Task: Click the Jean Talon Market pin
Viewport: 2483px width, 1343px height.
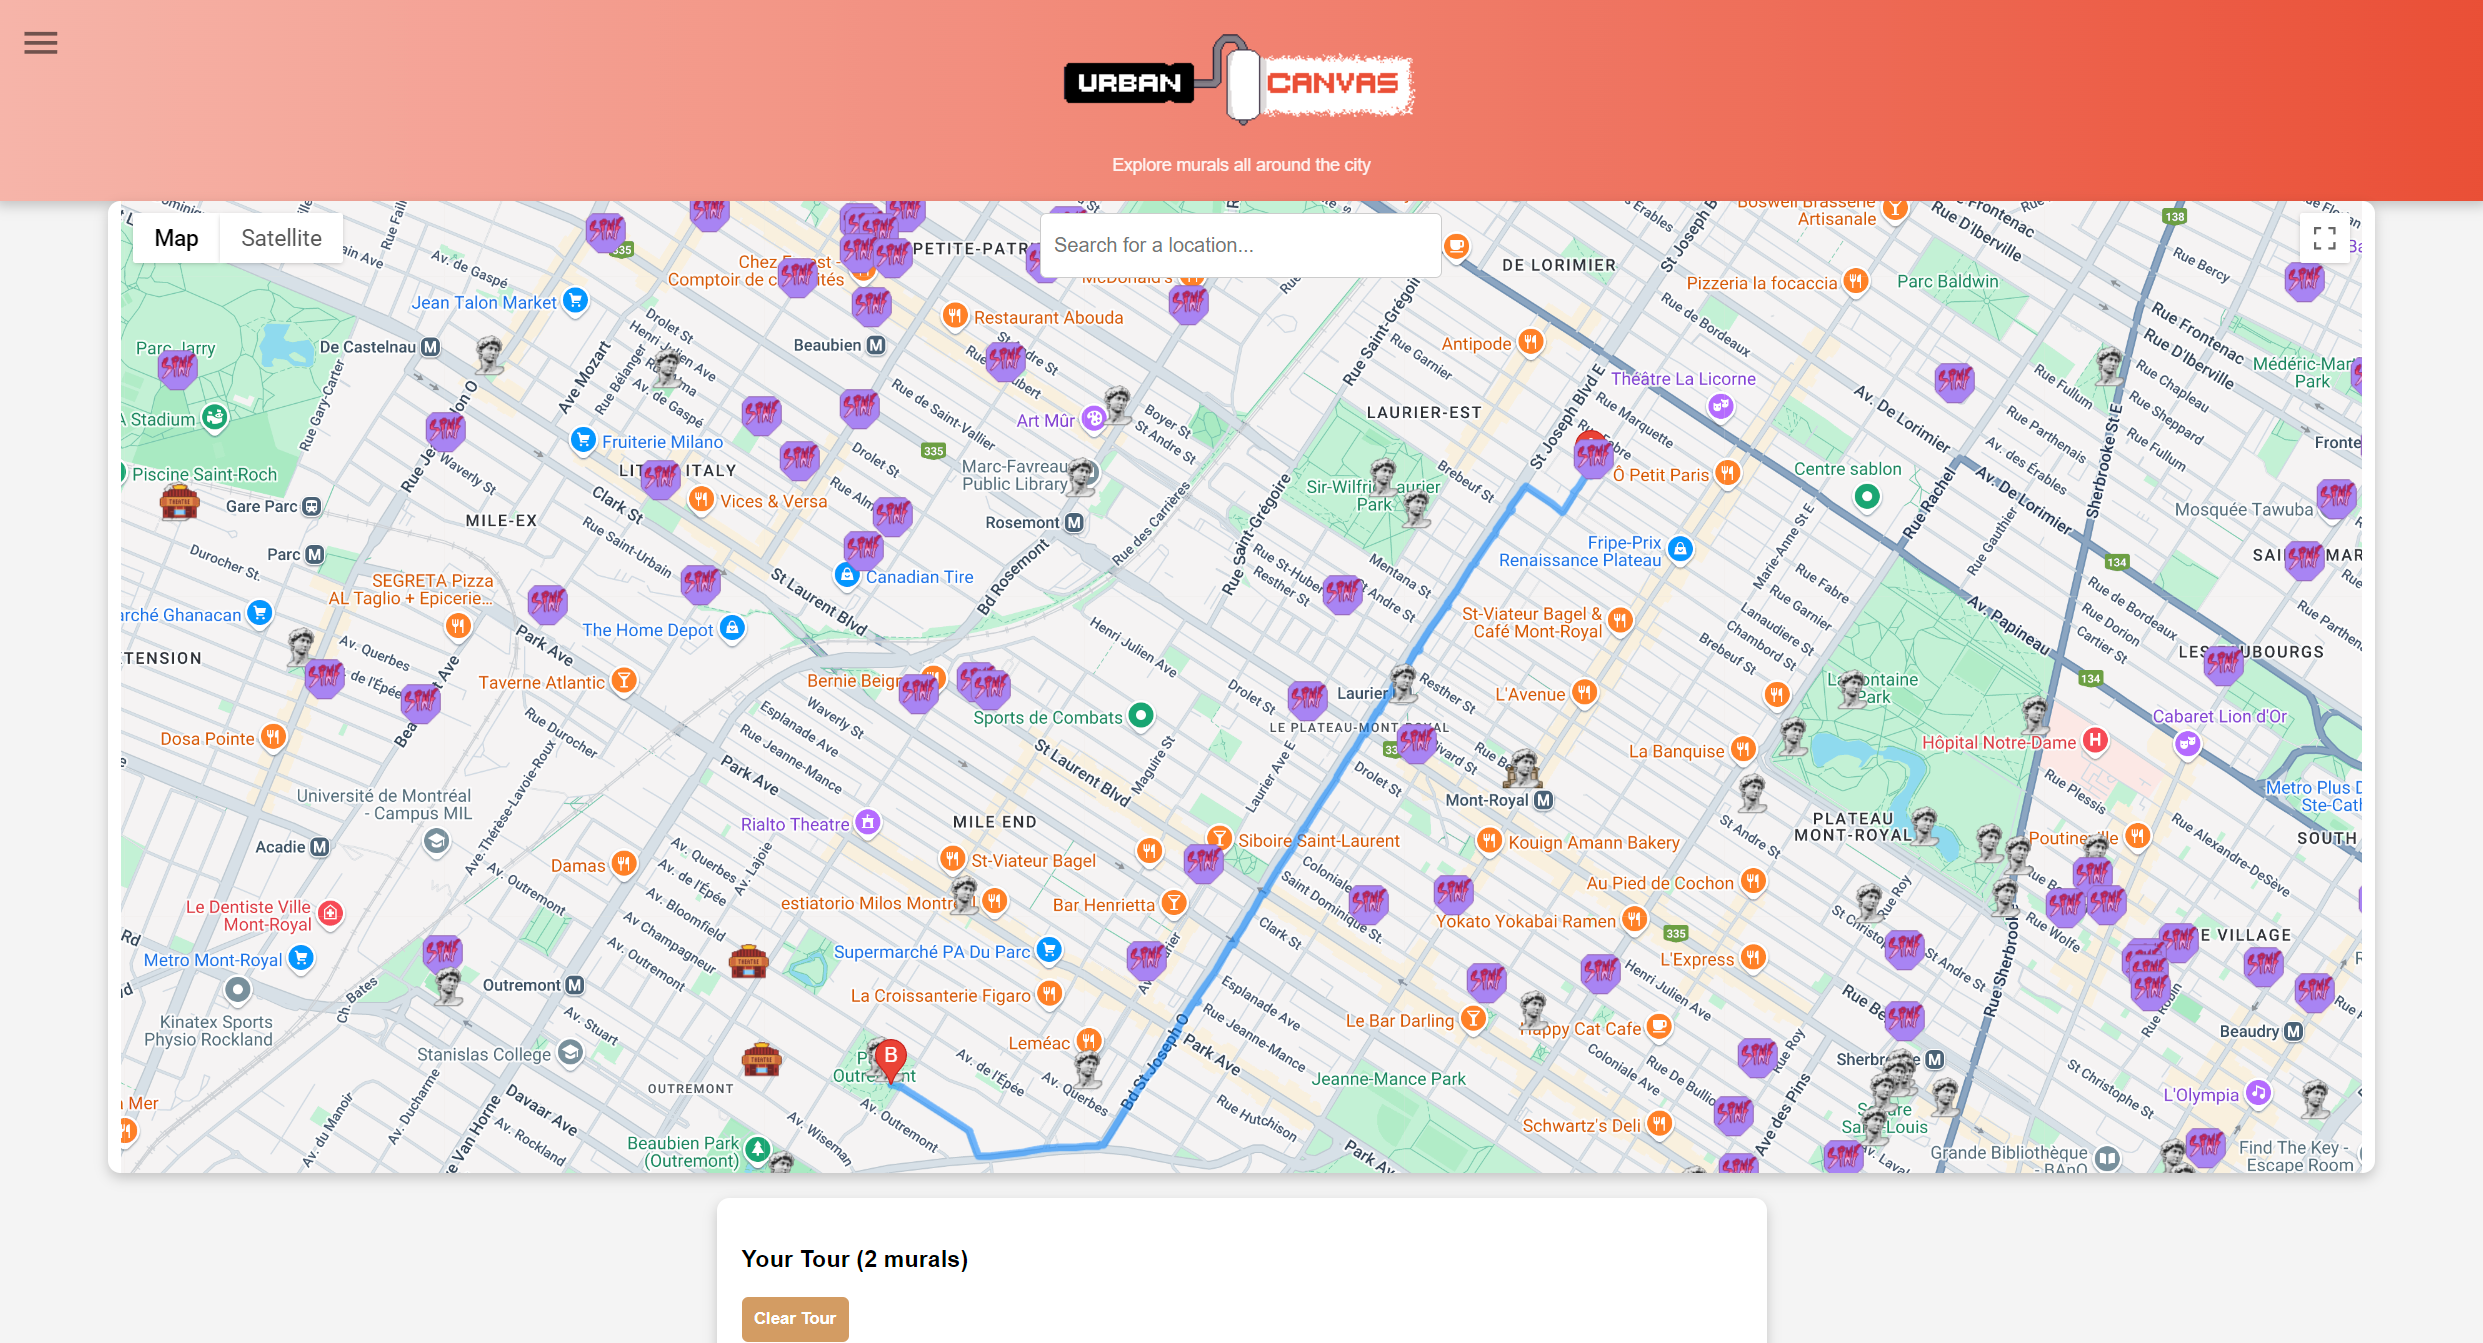Action: click(x=575, y=300)
